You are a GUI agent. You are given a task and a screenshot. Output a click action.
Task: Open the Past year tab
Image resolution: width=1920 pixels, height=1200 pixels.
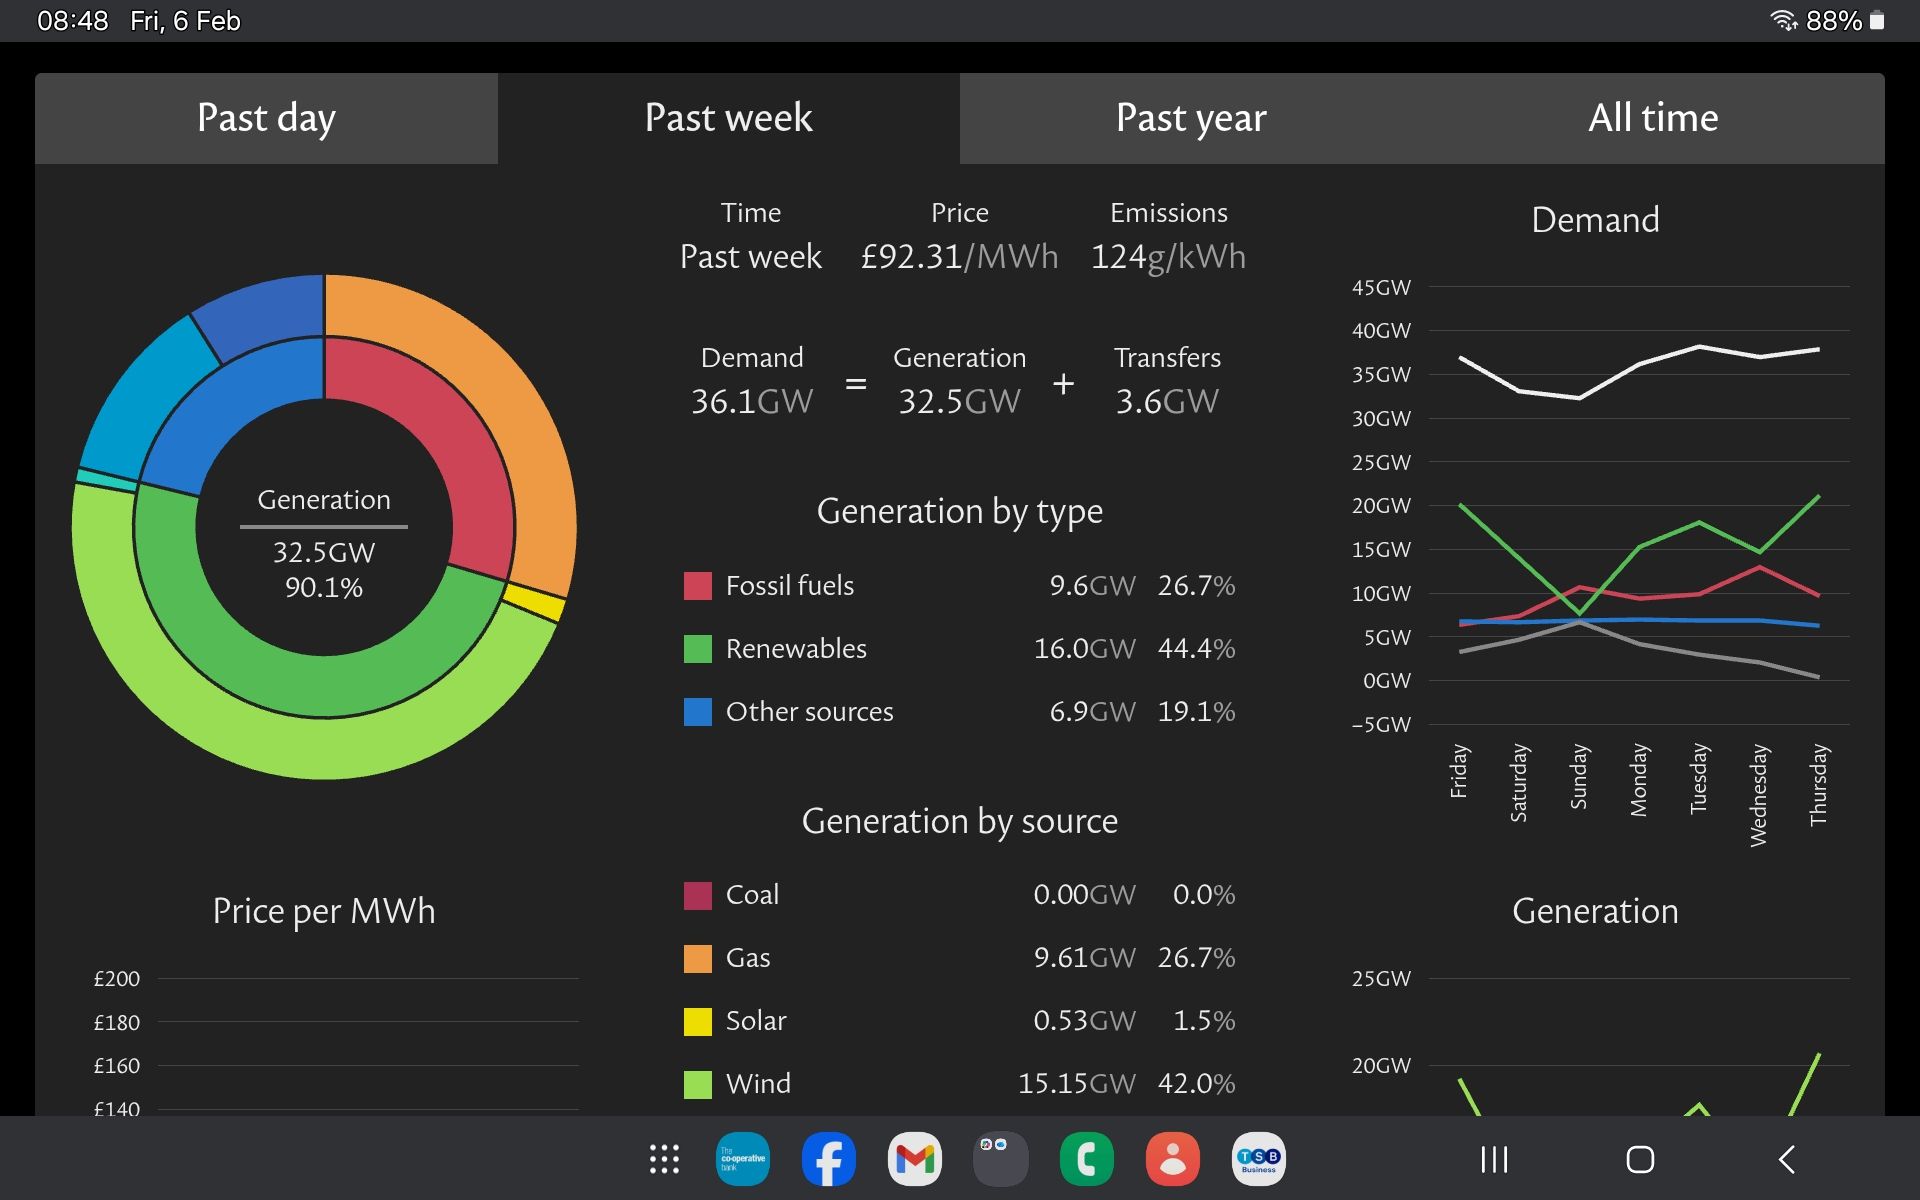point(1190,118)
